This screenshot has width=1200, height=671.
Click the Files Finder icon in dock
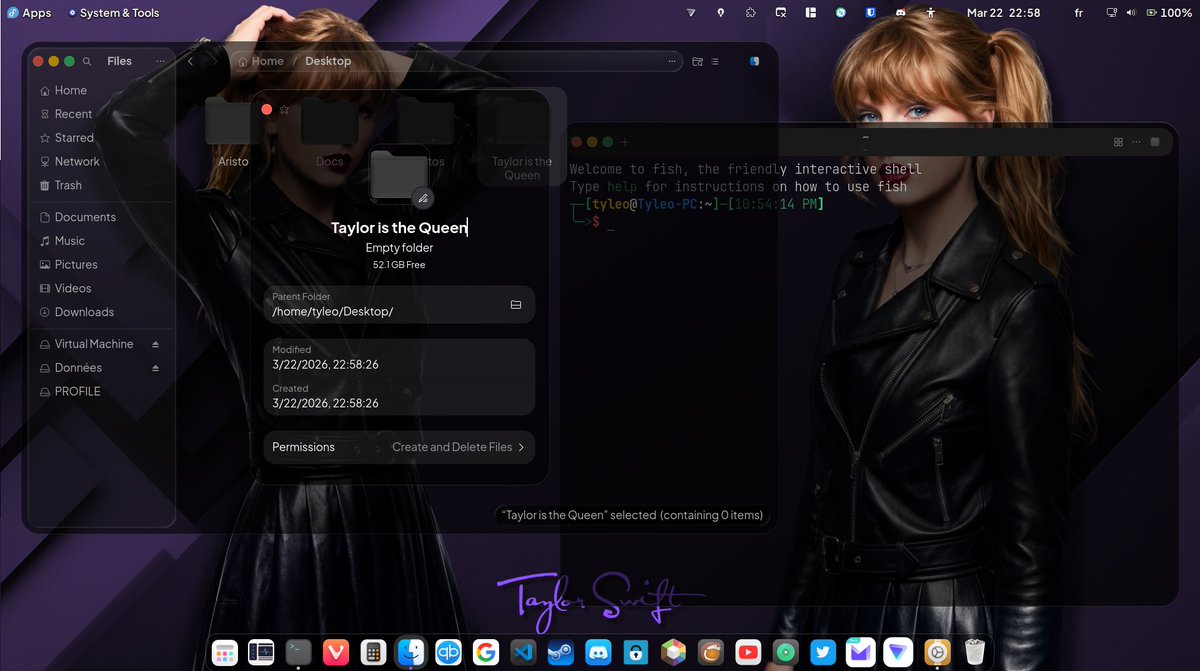click(410, 652)
